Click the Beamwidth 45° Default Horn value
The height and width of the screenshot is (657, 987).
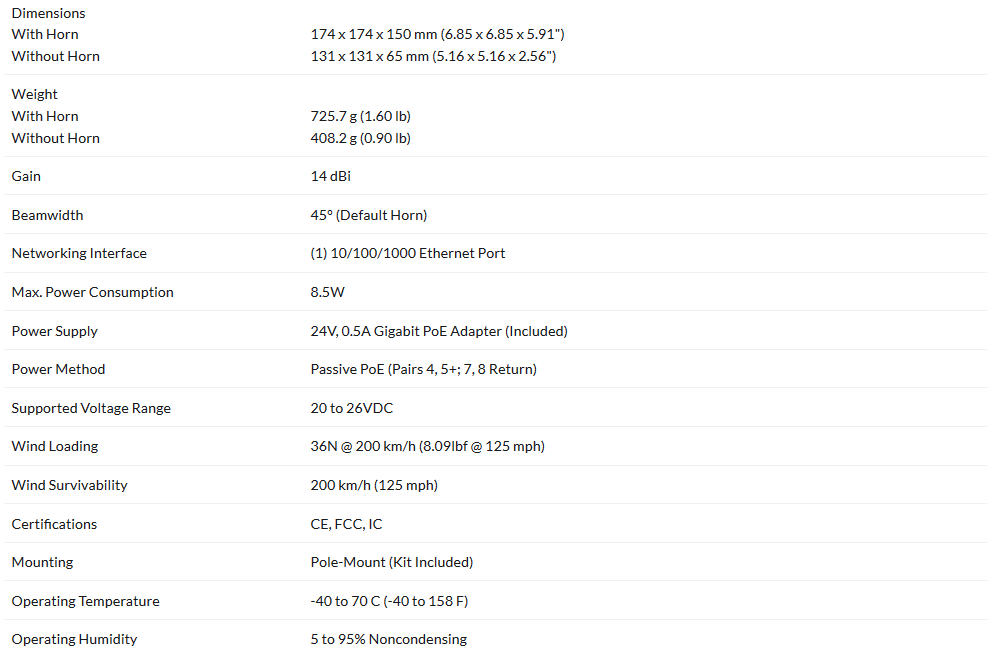pos(369,215)
